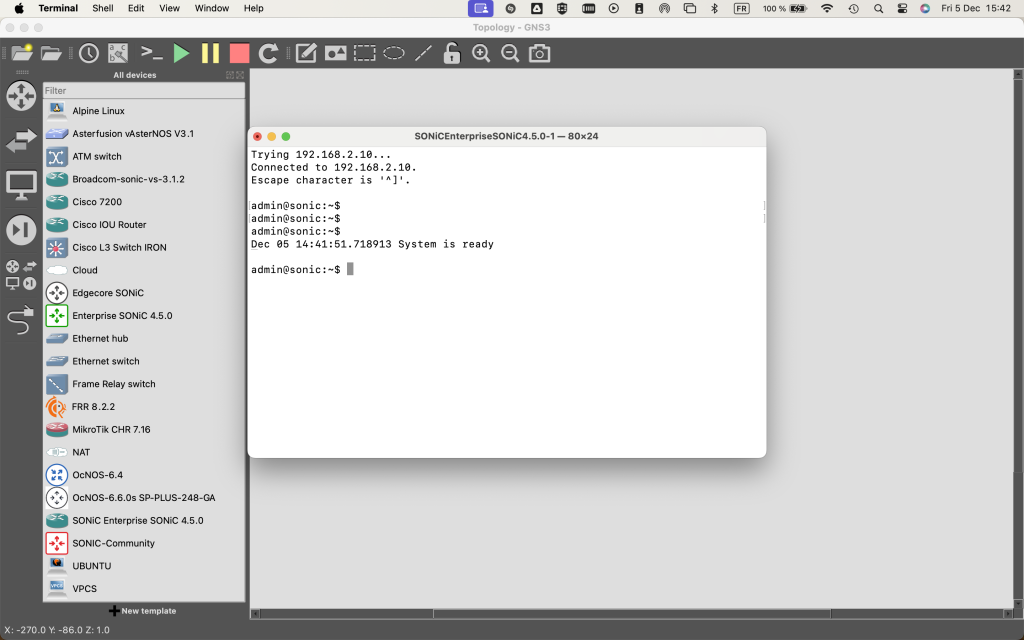Select Enterprise SONiC 4.5.0 device
Viewport: 1024px width, 640px height.
(x=122, y=316)
